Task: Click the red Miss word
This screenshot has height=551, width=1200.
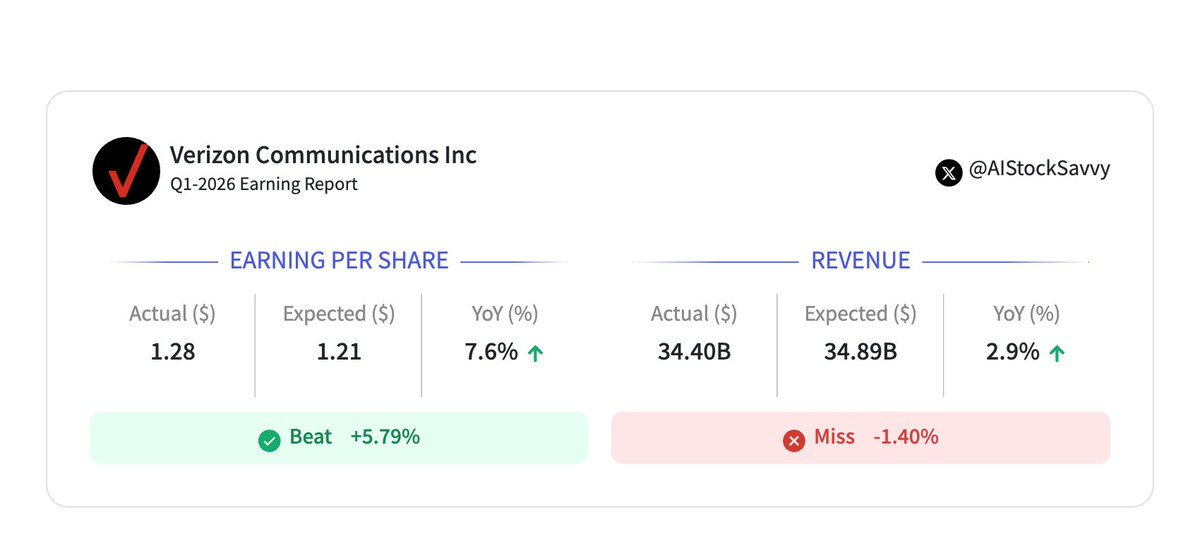Action: 834,437
